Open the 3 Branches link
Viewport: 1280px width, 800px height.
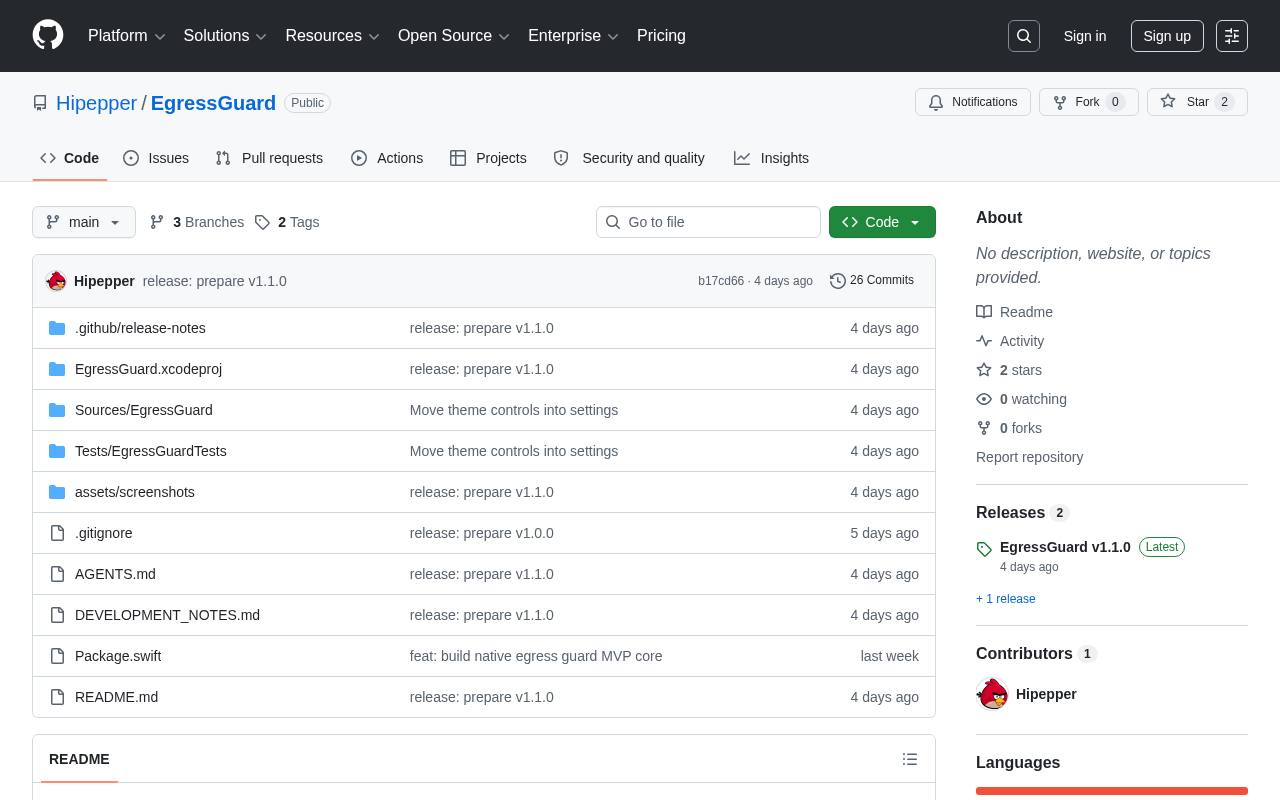coord(197,222)
